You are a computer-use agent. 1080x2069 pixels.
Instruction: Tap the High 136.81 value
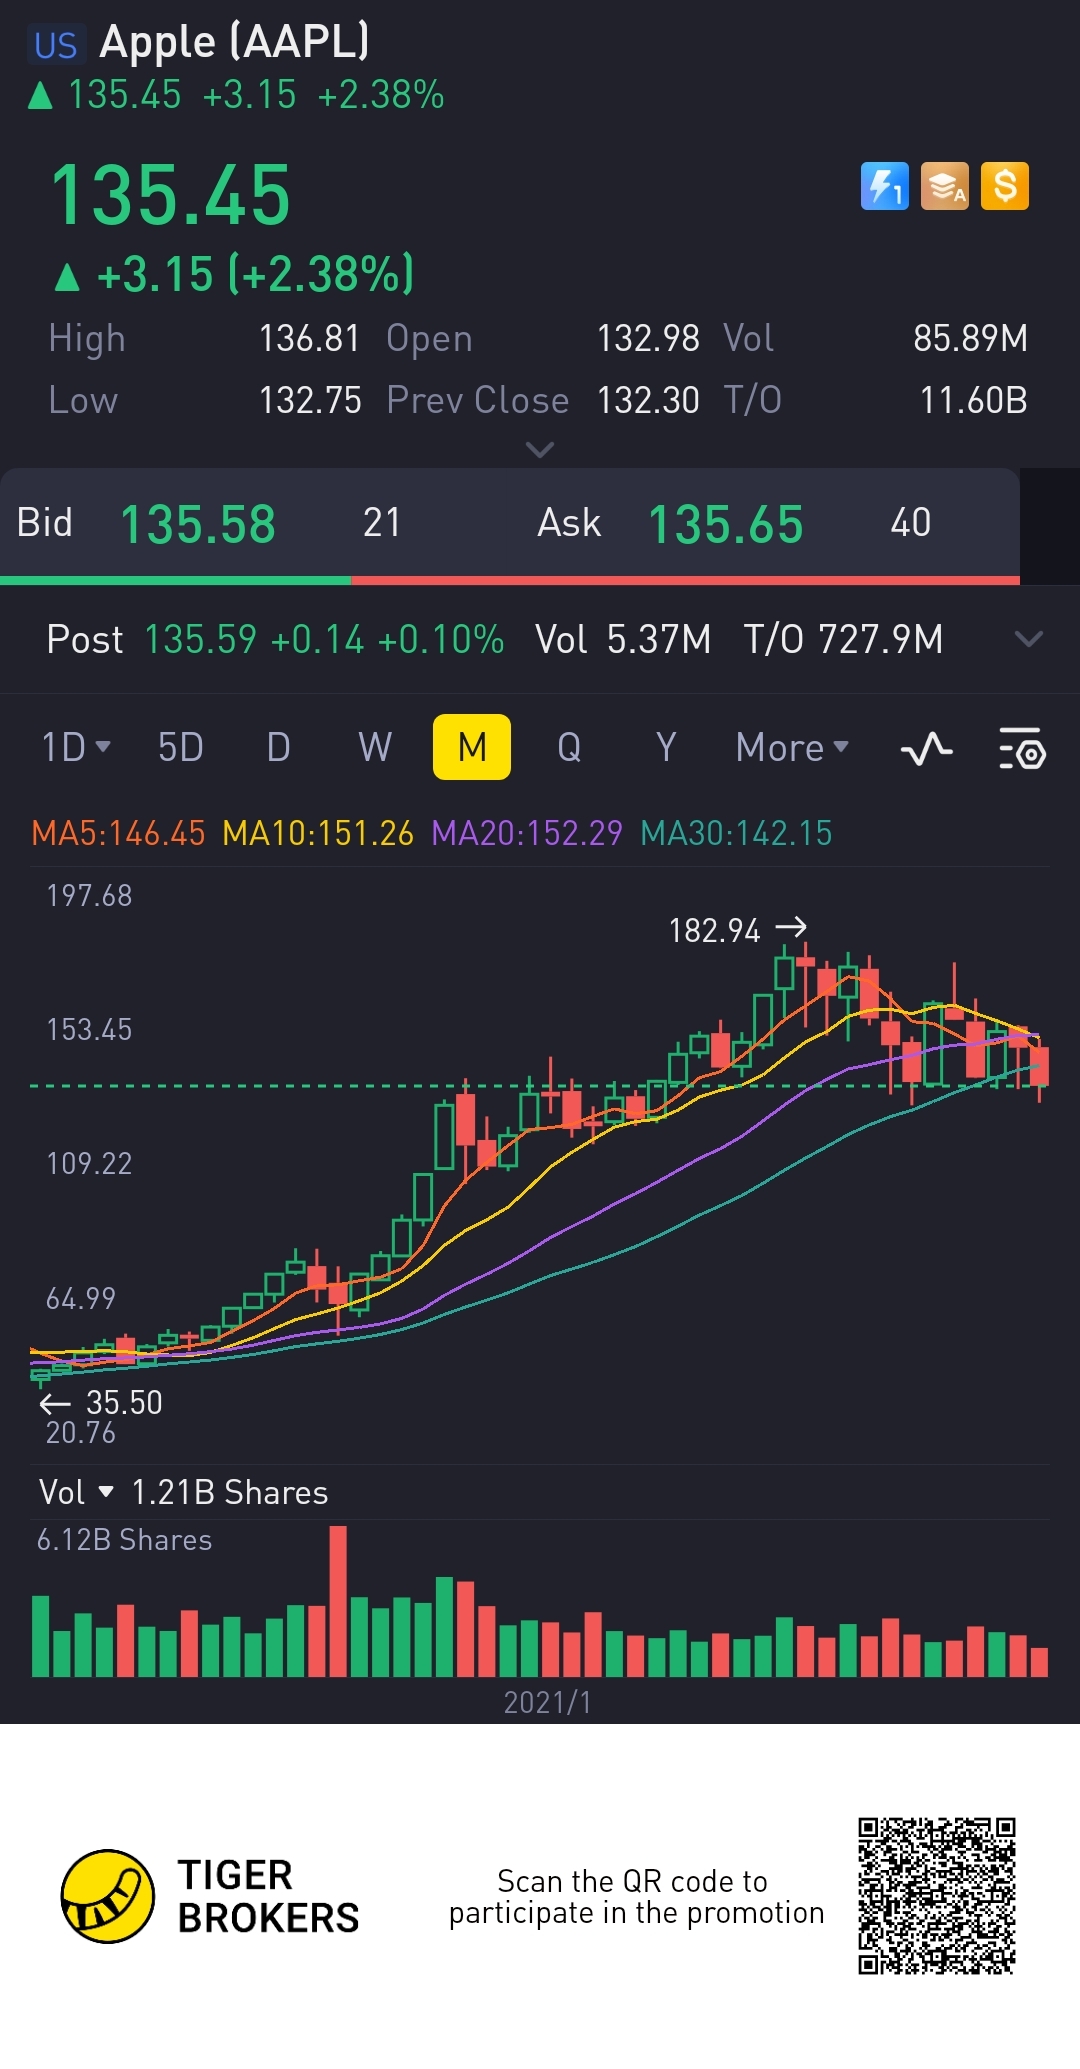click(x=309, y=338)
